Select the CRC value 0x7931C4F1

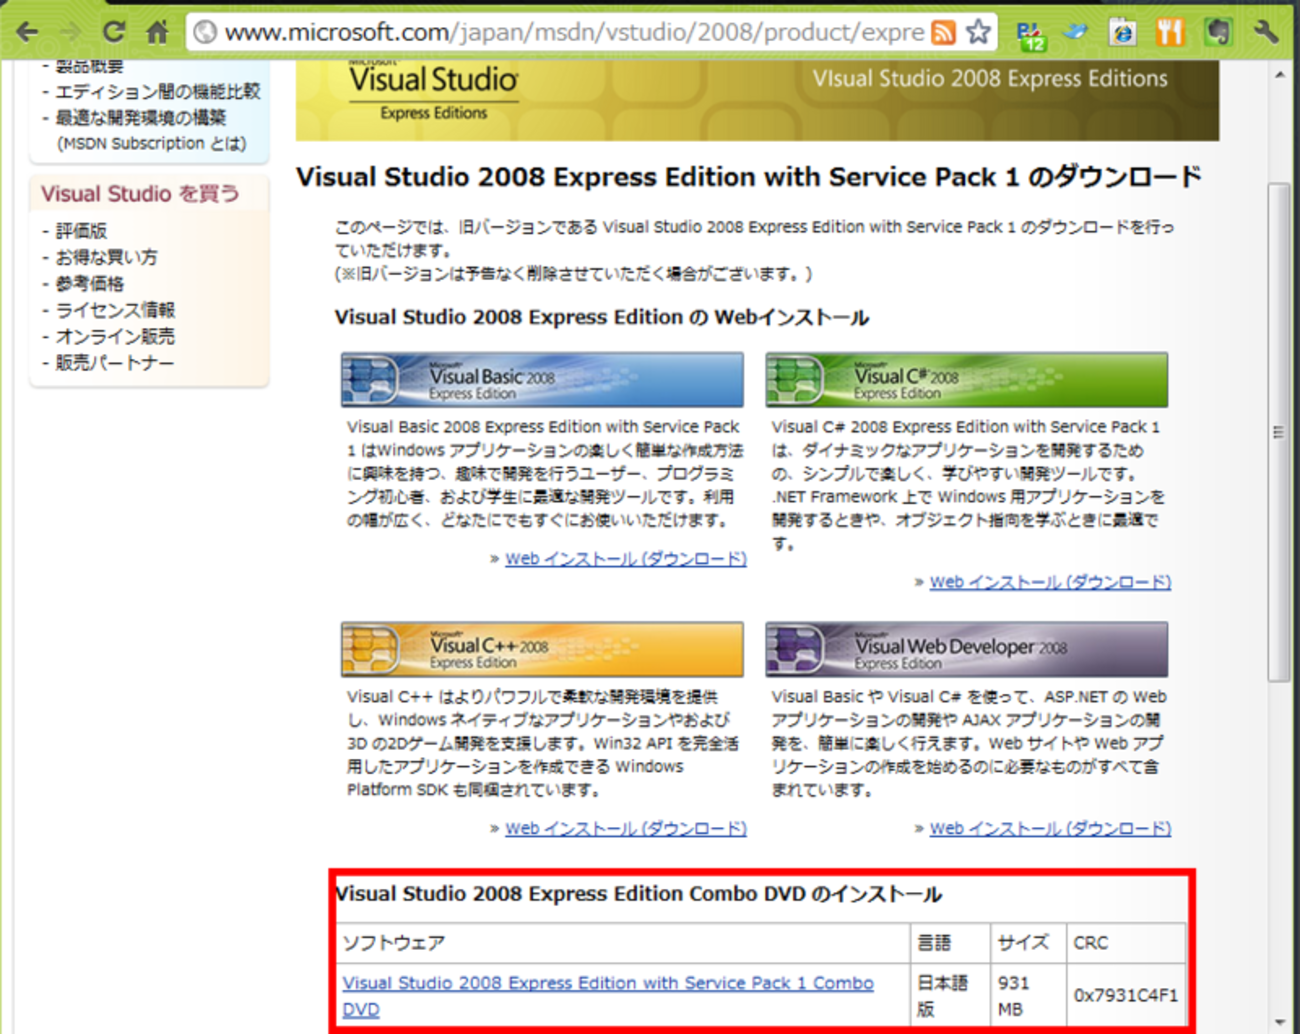click(1126, 996)
